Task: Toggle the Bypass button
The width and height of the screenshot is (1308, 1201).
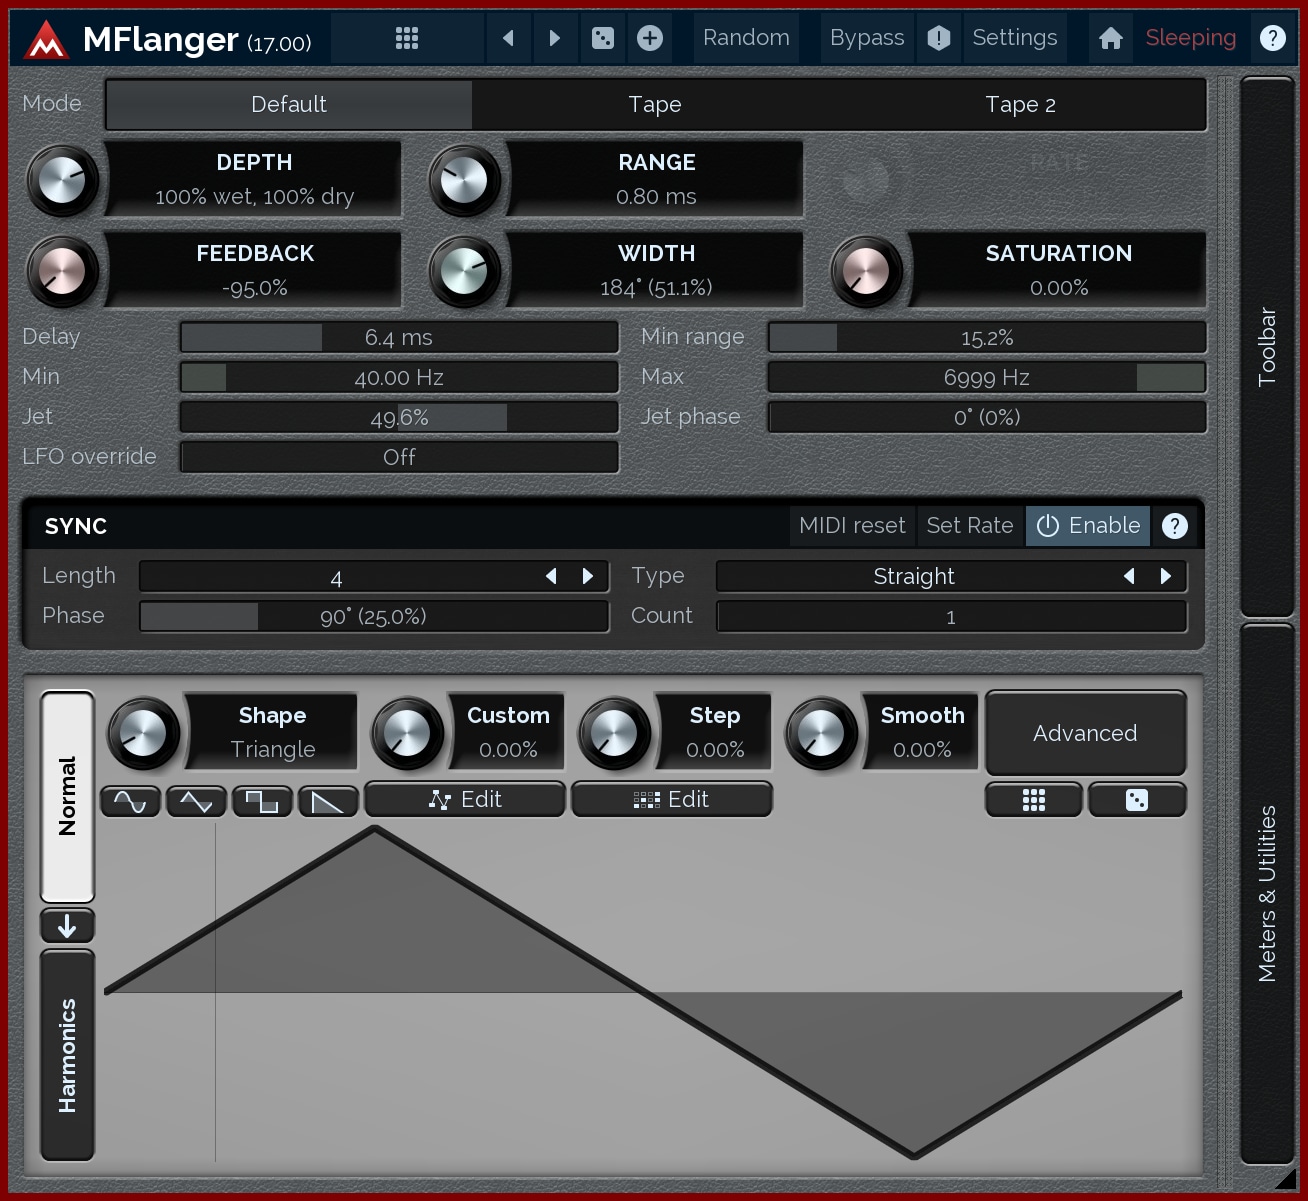Action: coord(866,38)
